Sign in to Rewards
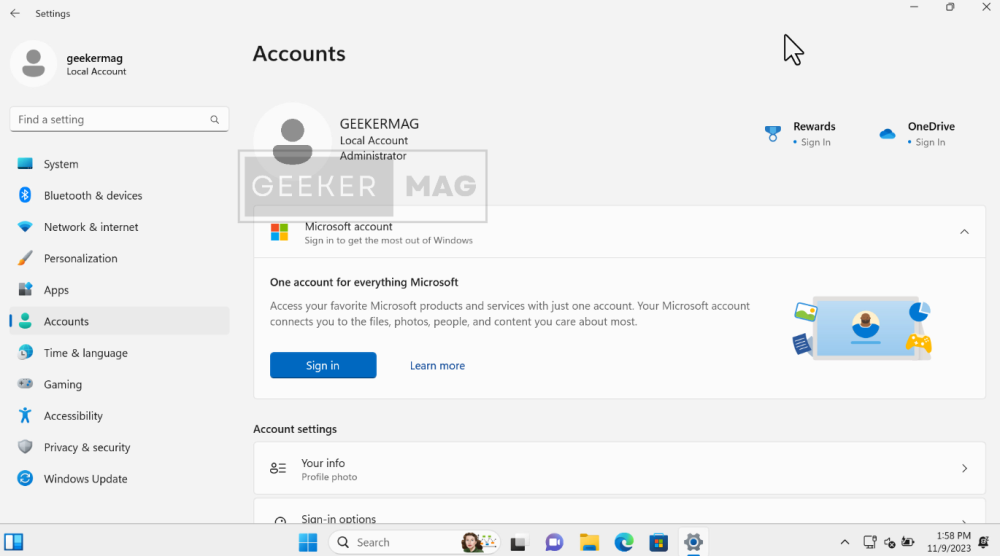Screen dimensions: 1000x556 point(815,142)
